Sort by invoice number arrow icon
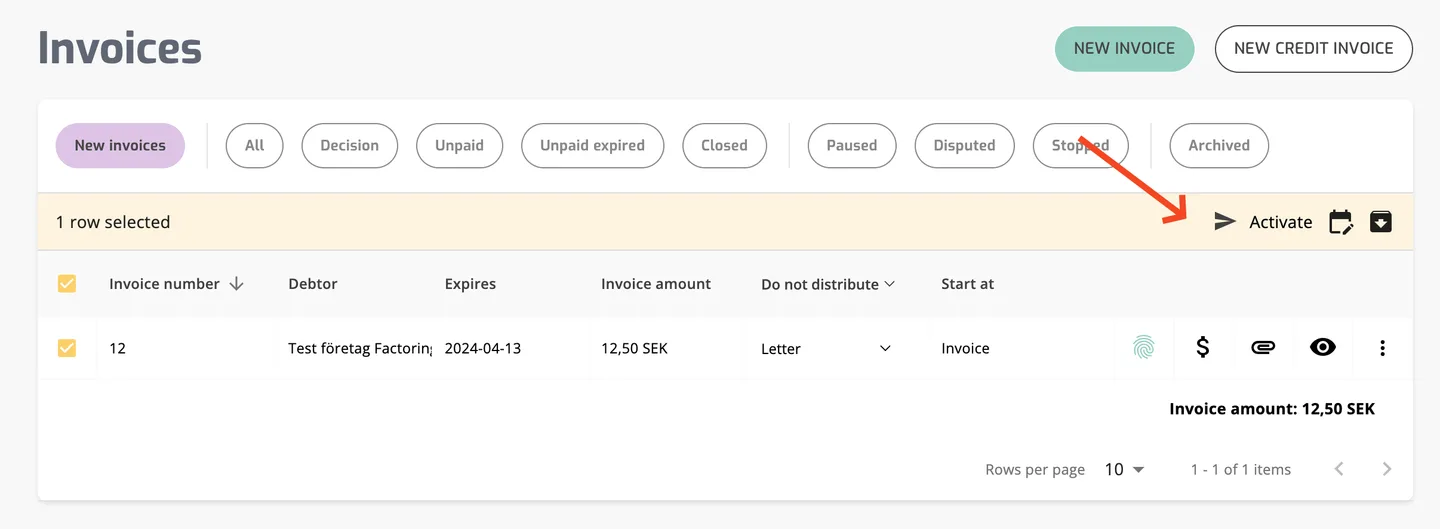 point(237,284)
